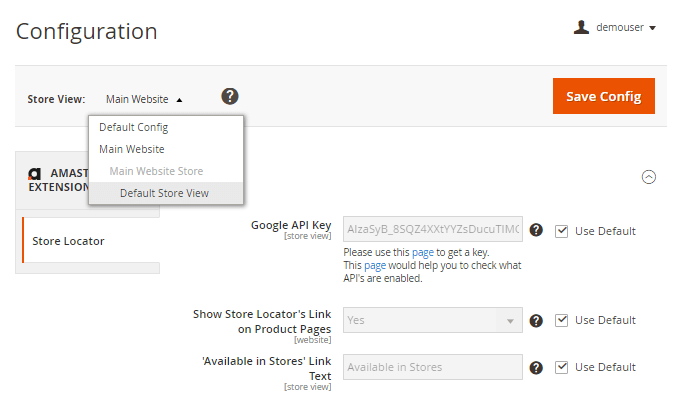Select Default Config from scope menu
The image size is (685, 400).
point(133,128)
